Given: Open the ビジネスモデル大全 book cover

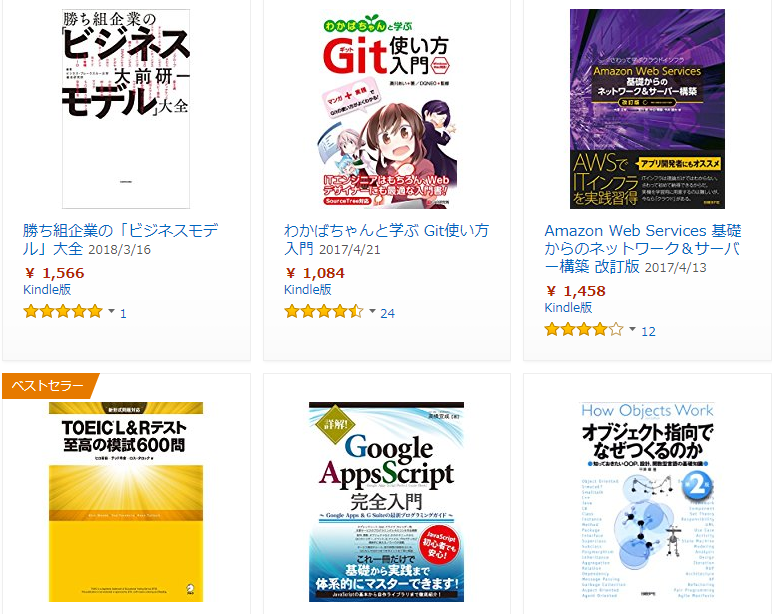Looking at the screenshot, I should click(x=126, y=109).
